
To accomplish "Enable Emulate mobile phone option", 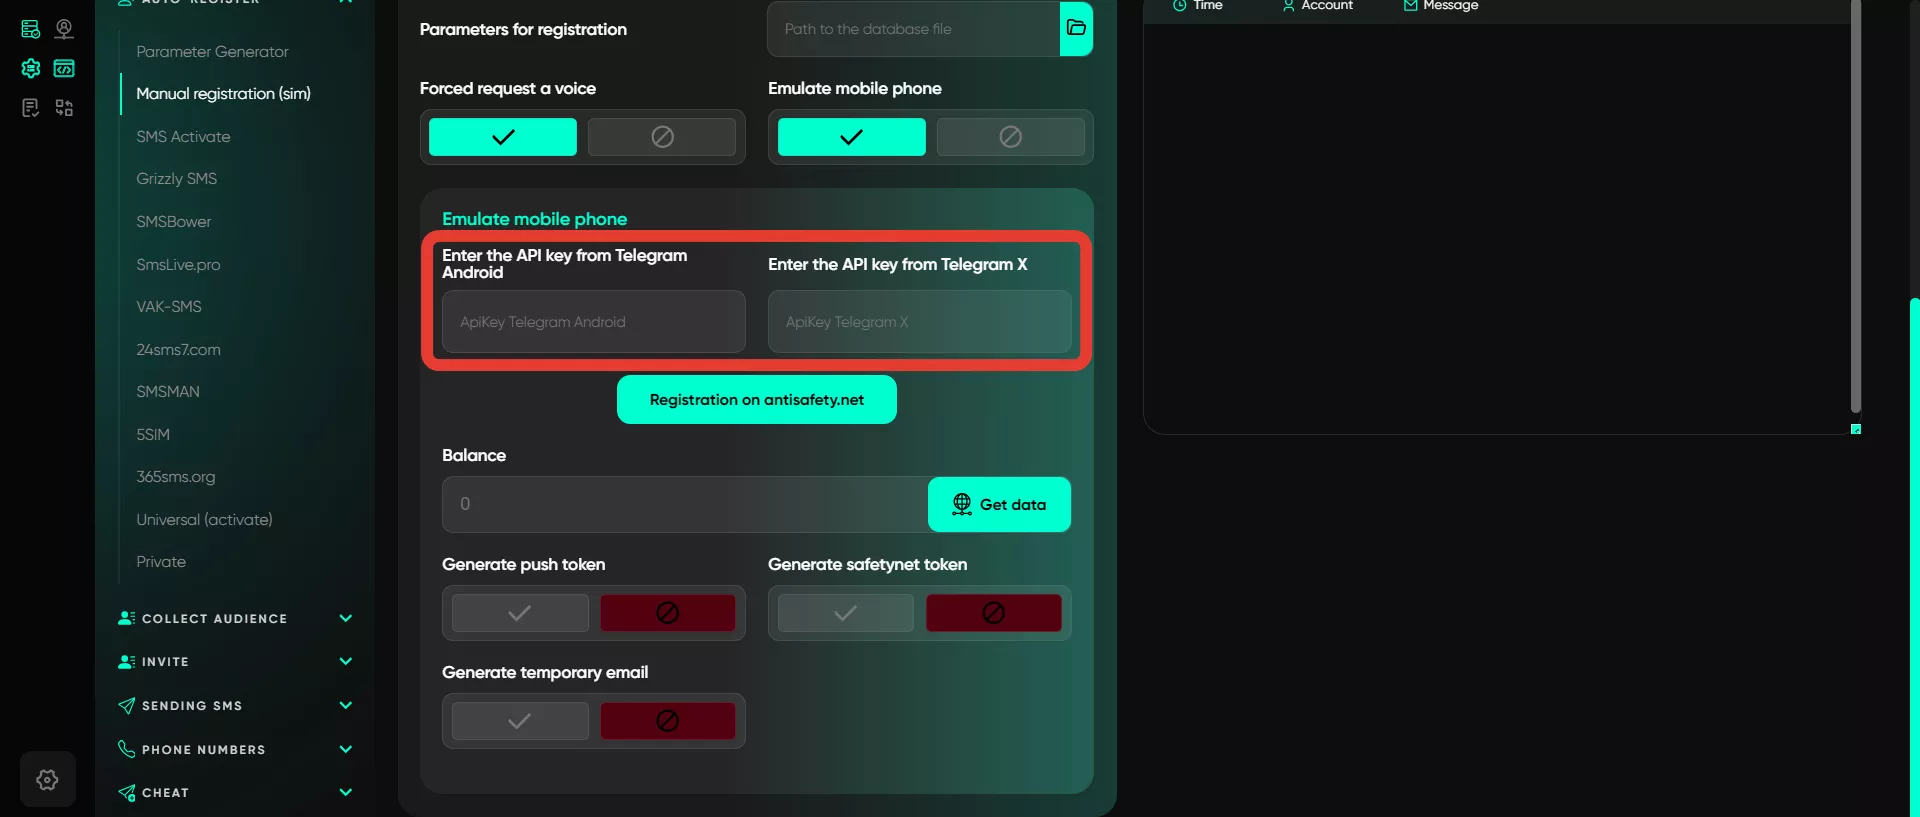I will pyautogui.click(x=852, y=137).
